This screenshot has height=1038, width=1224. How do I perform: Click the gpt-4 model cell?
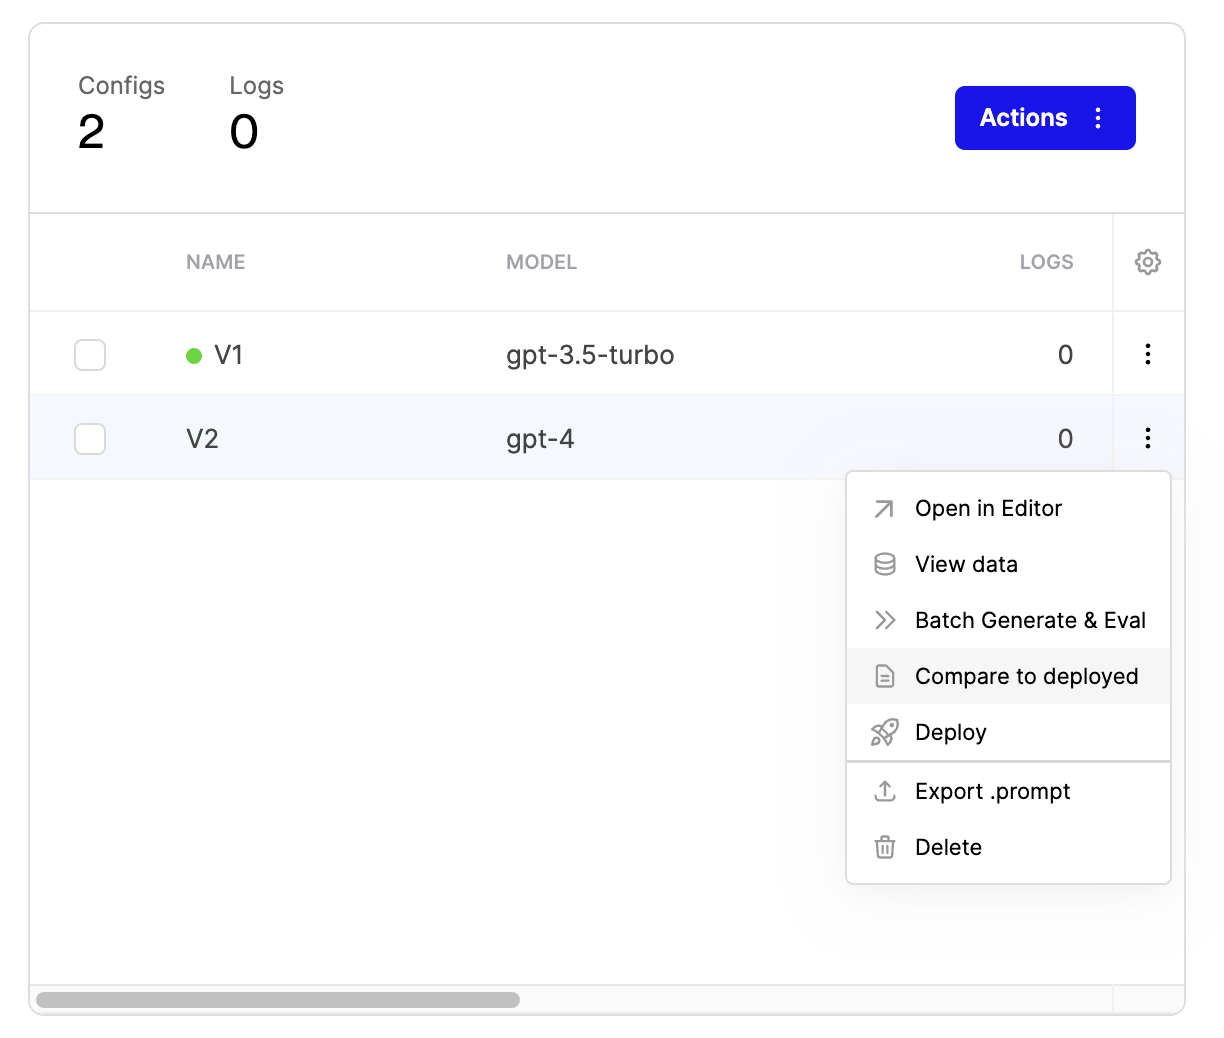(540, 439)
